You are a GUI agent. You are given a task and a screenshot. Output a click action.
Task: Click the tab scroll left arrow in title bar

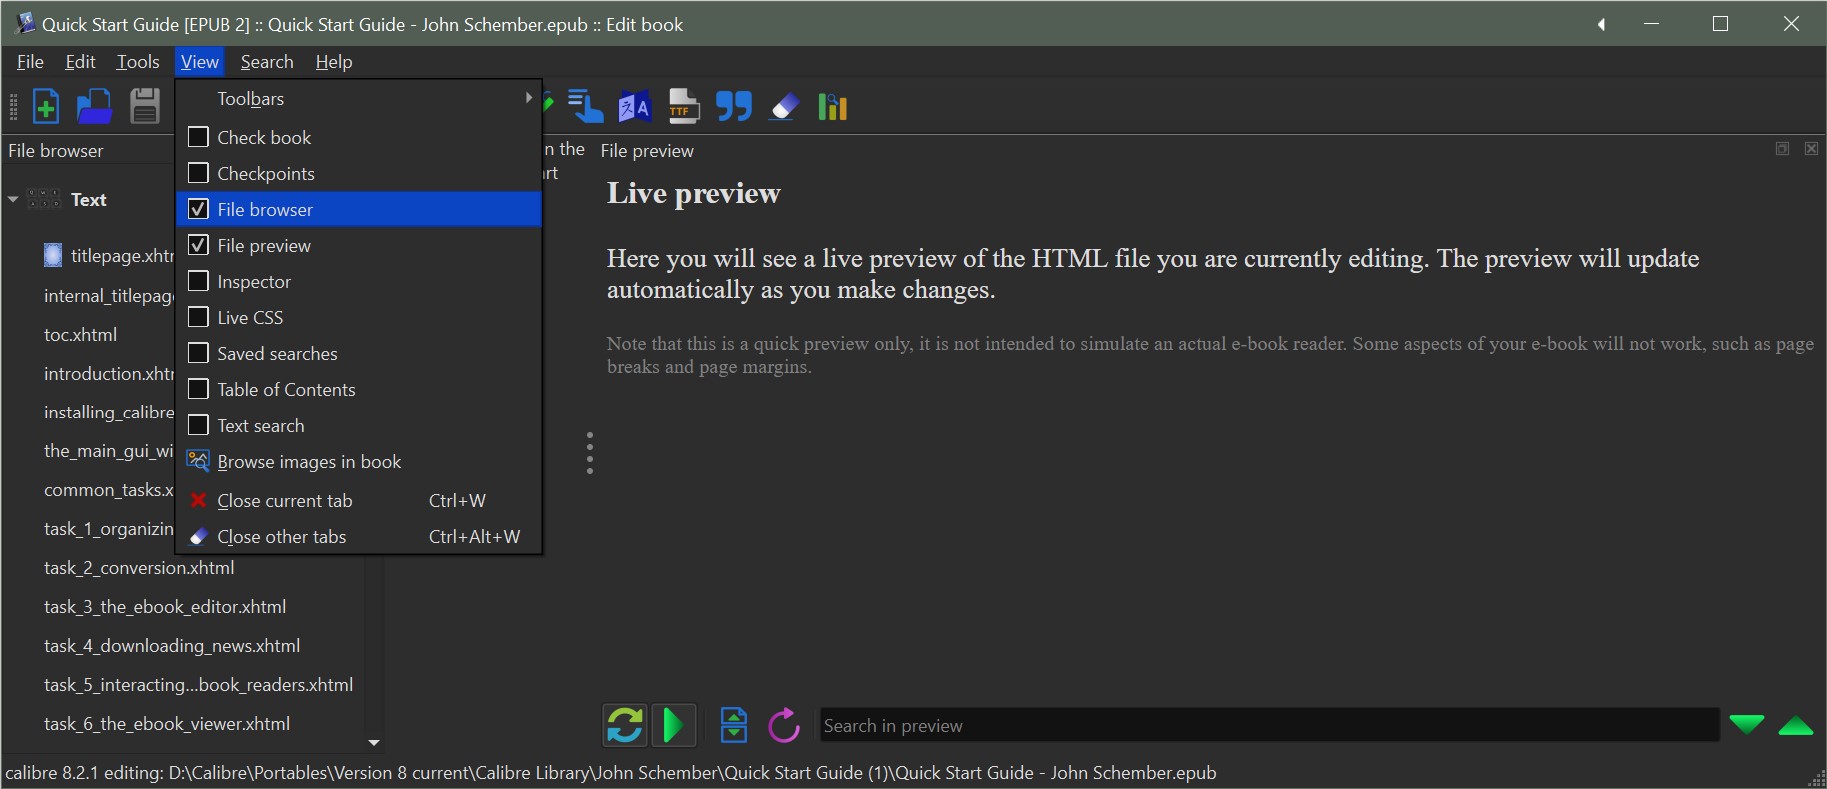1602,24
